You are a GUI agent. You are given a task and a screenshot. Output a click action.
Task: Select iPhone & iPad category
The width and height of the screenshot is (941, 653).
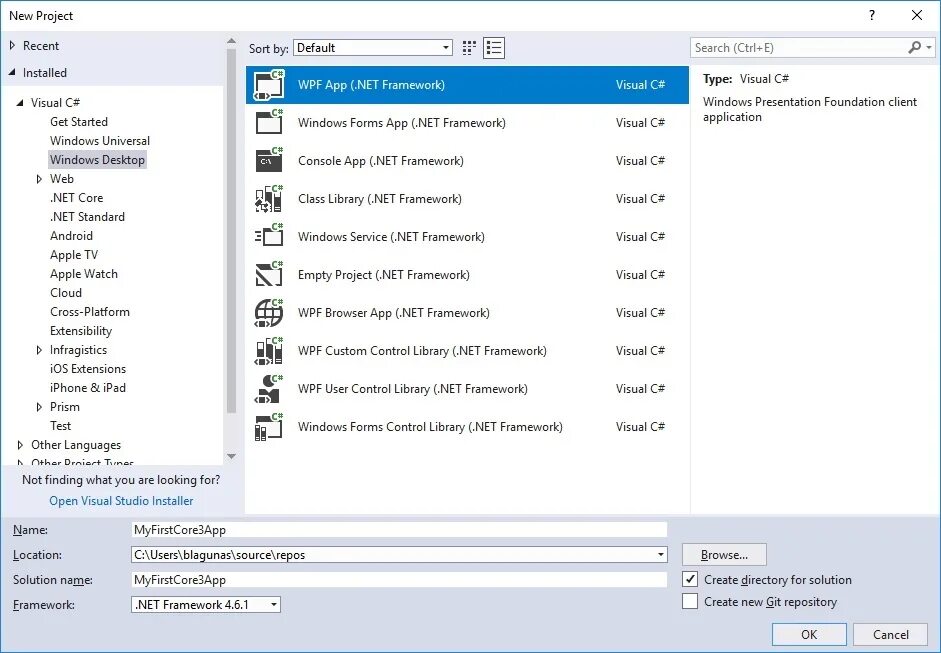point(88,388)
